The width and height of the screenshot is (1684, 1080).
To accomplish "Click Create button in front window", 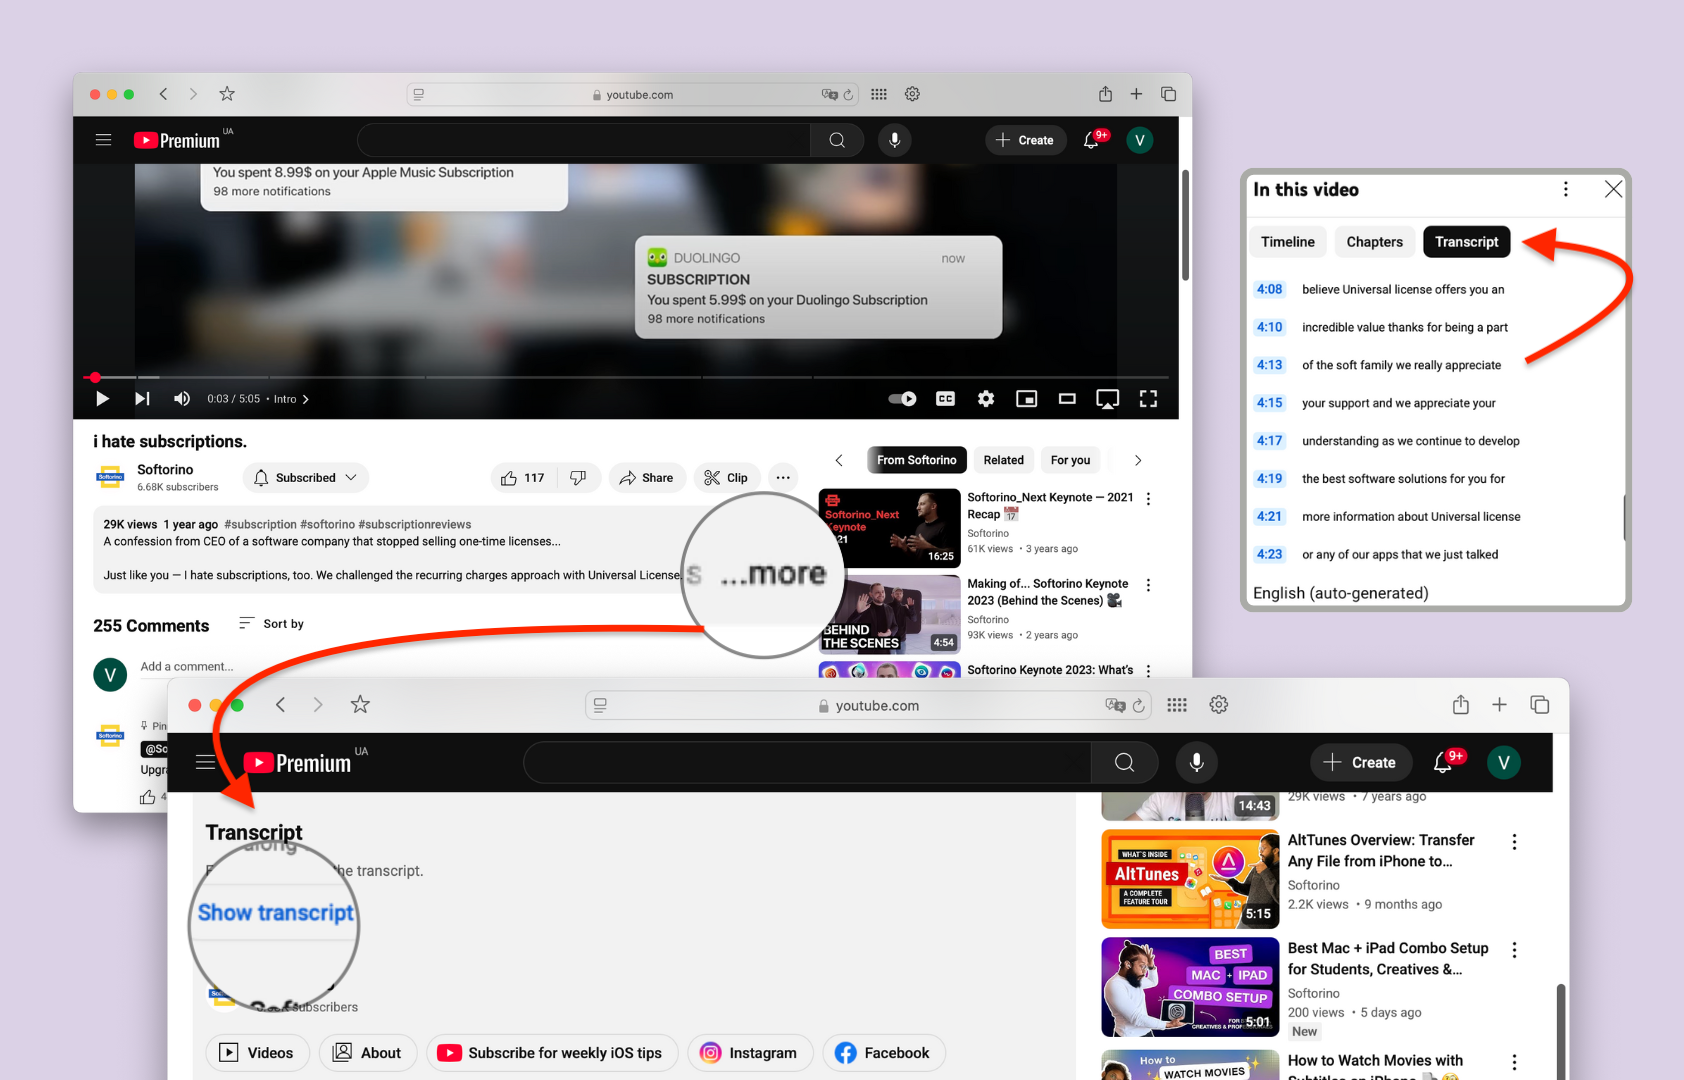I will 1360,763.
